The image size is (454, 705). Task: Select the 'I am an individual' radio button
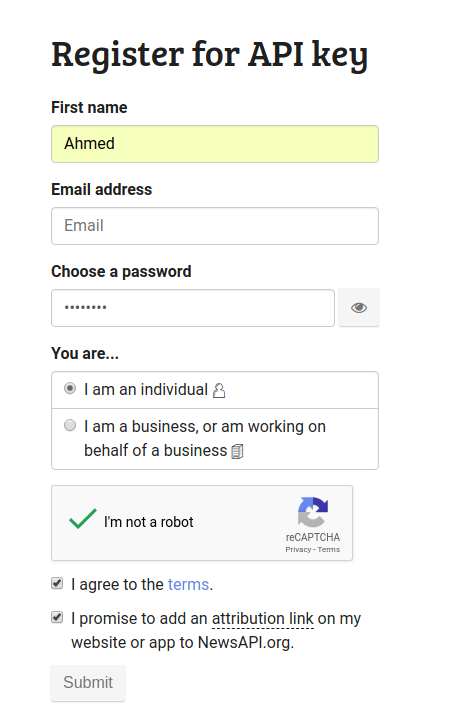click(70, 388)
